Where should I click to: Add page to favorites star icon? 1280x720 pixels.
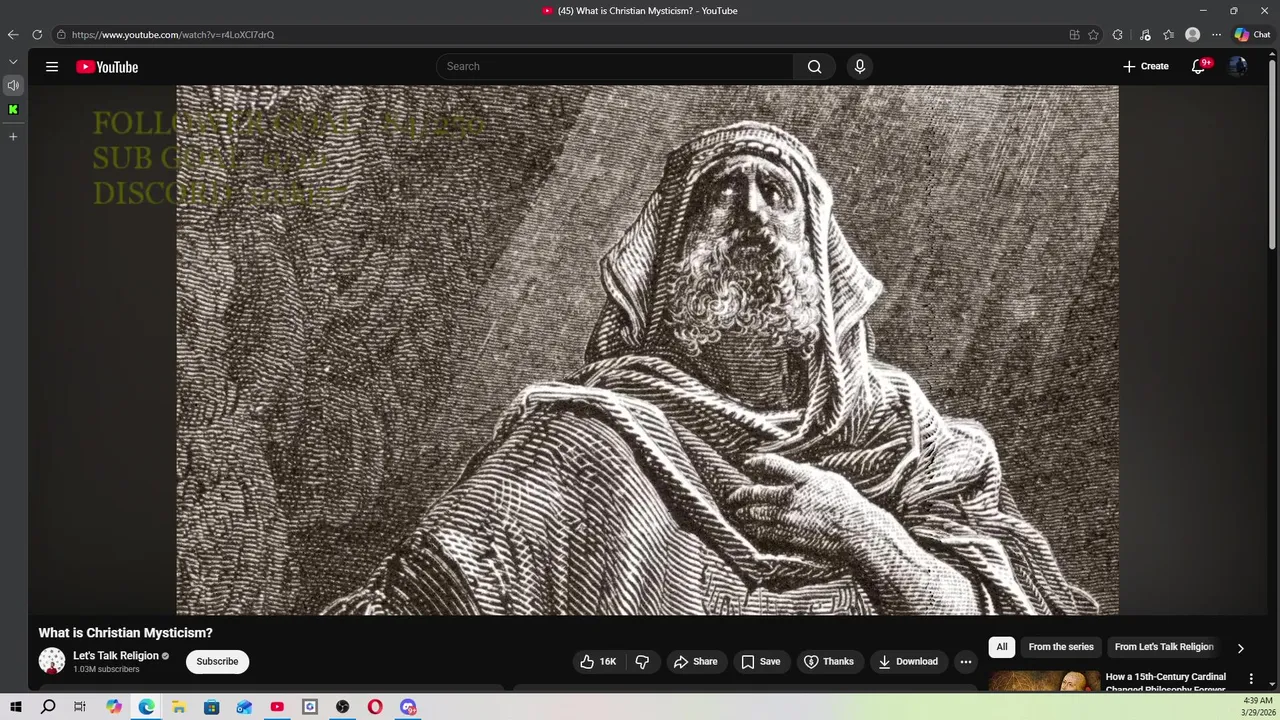[1094, 35]
